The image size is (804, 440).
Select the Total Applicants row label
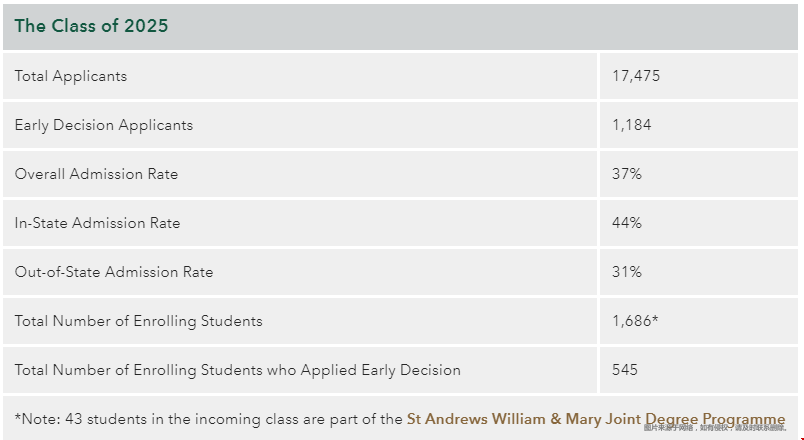[x=71, y=76]
